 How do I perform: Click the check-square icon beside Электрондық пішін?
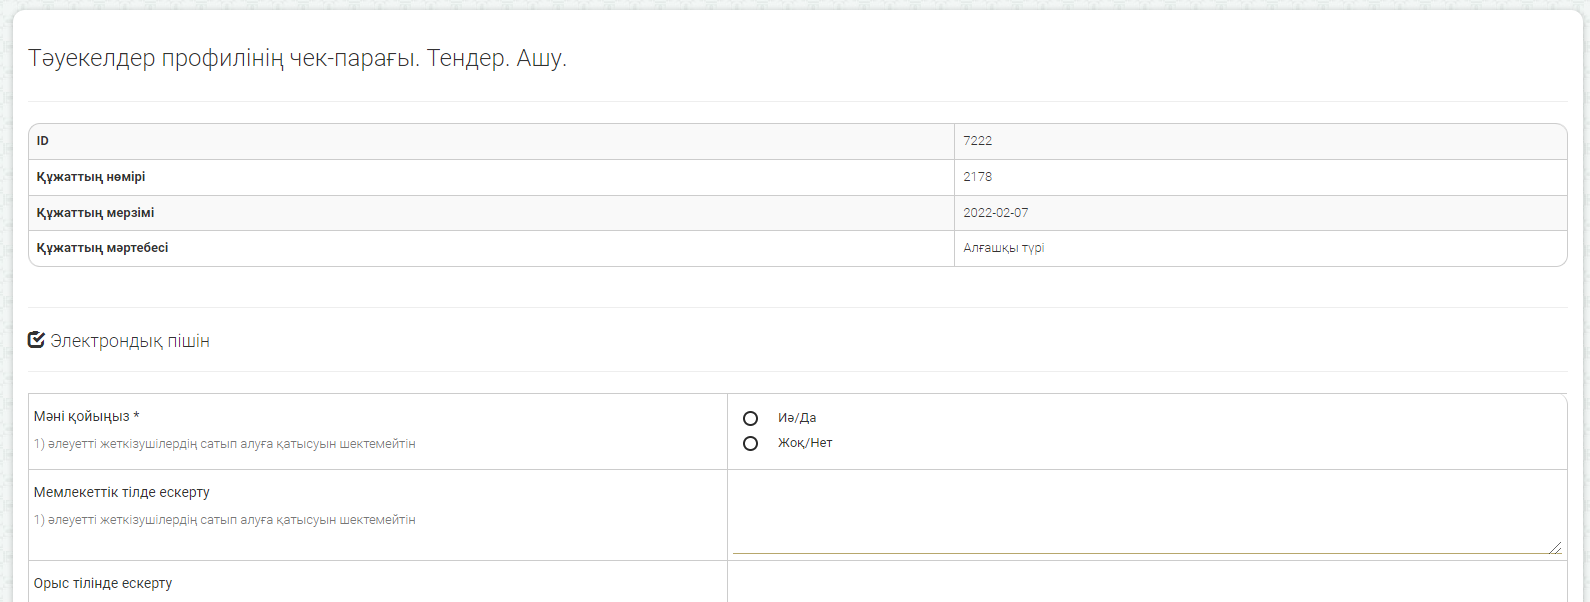tap(36, 340)
